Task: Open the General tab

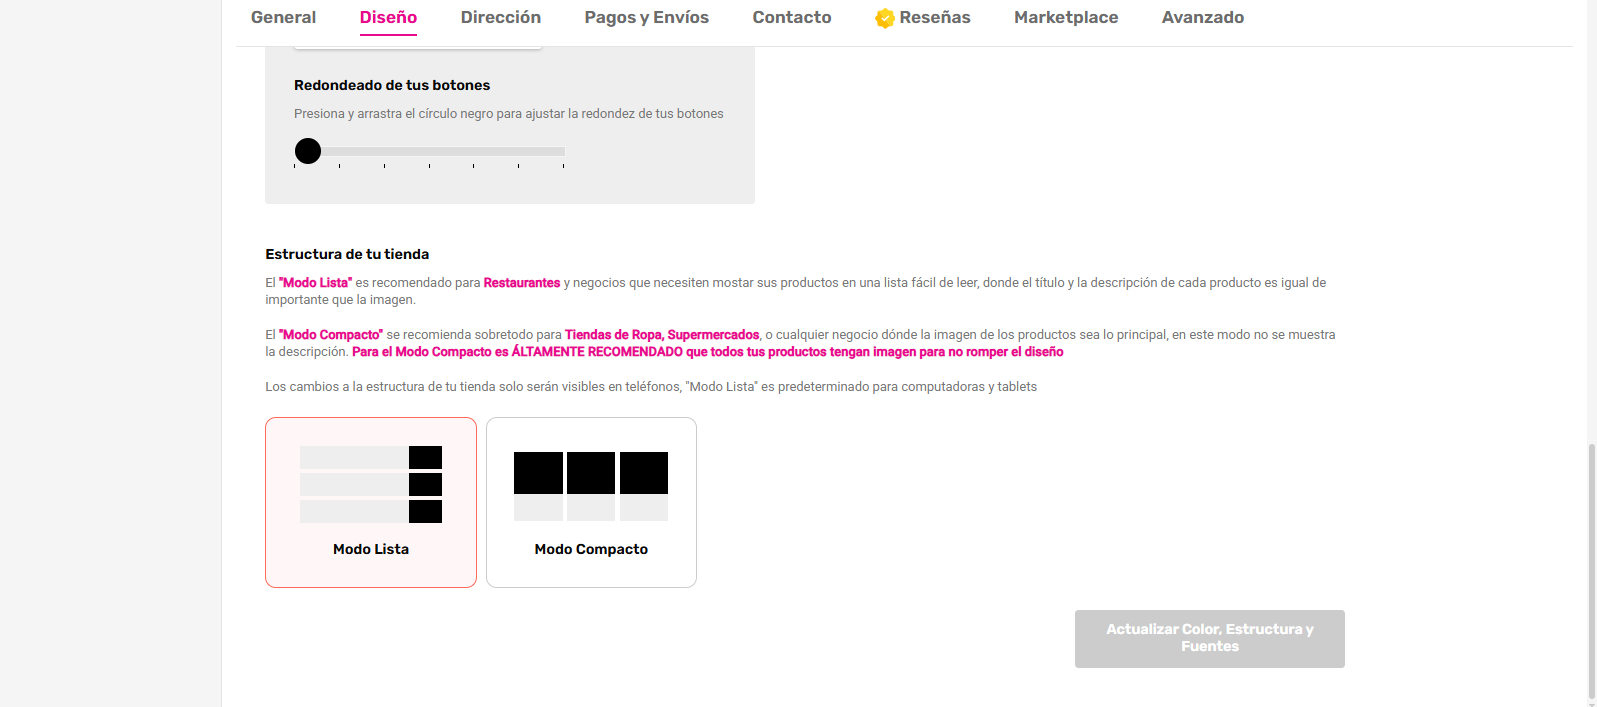Action: click(283, 18)
